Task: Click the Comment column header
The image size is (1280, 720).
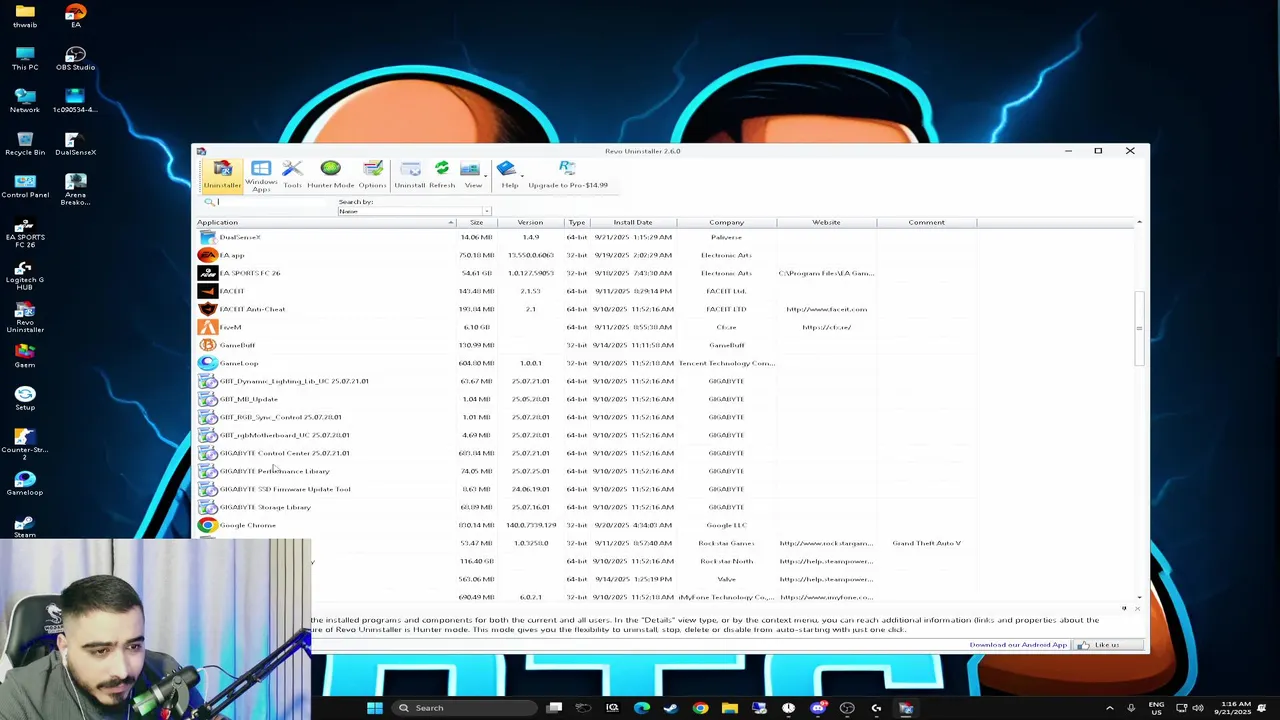Action: [x=926, y=222]
